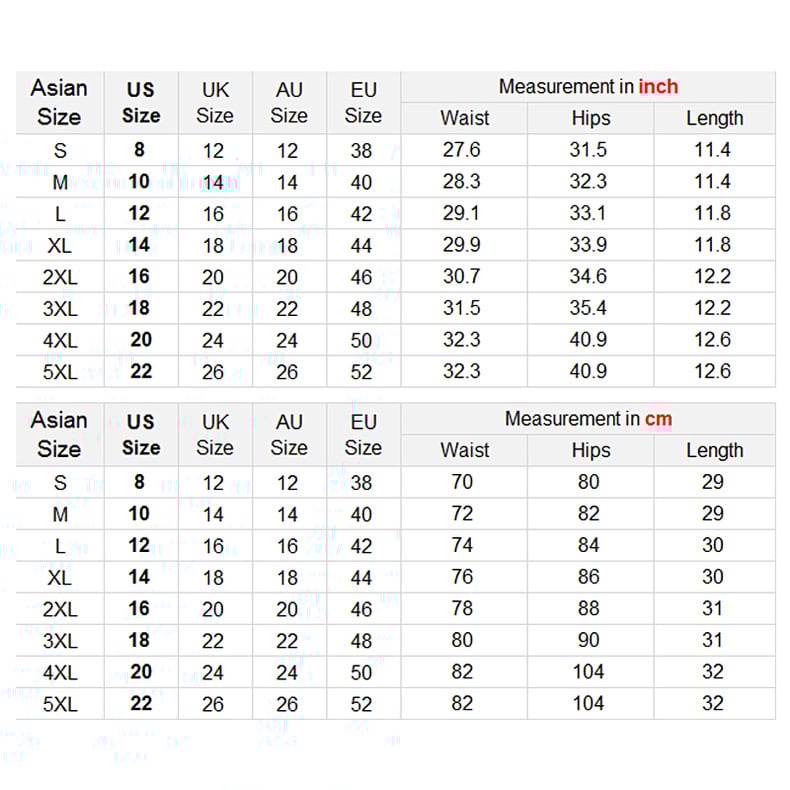Click 'Asian Size' header in top table
This screenshot has height=790, width=790.
pos(59,102)
